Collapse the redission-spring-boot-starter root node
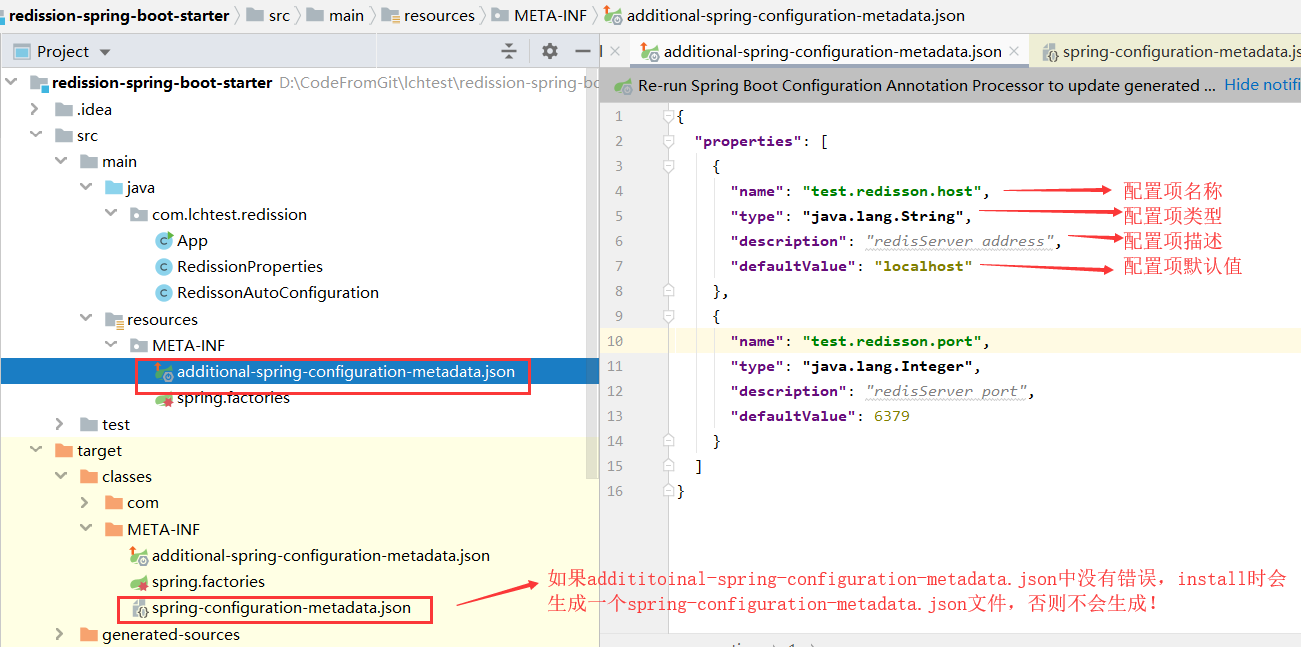This screenshot has height=647, width=1301. pyautogui.click(x=11, y=83)
